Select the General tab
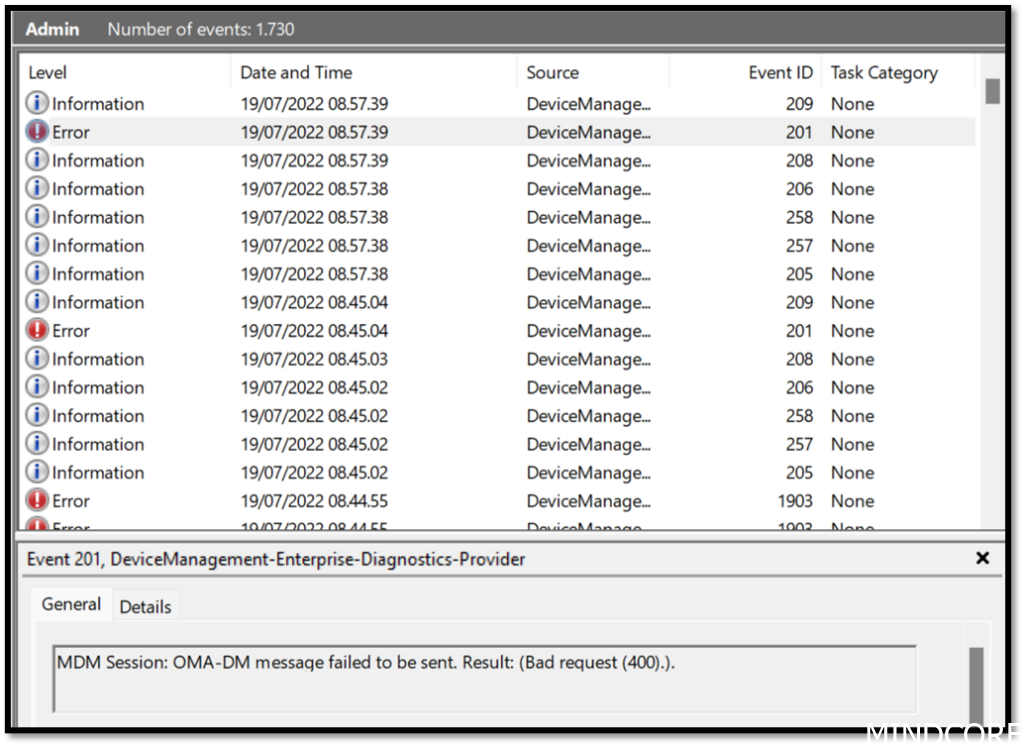The image size is (1024, 746). click(70, 604)
